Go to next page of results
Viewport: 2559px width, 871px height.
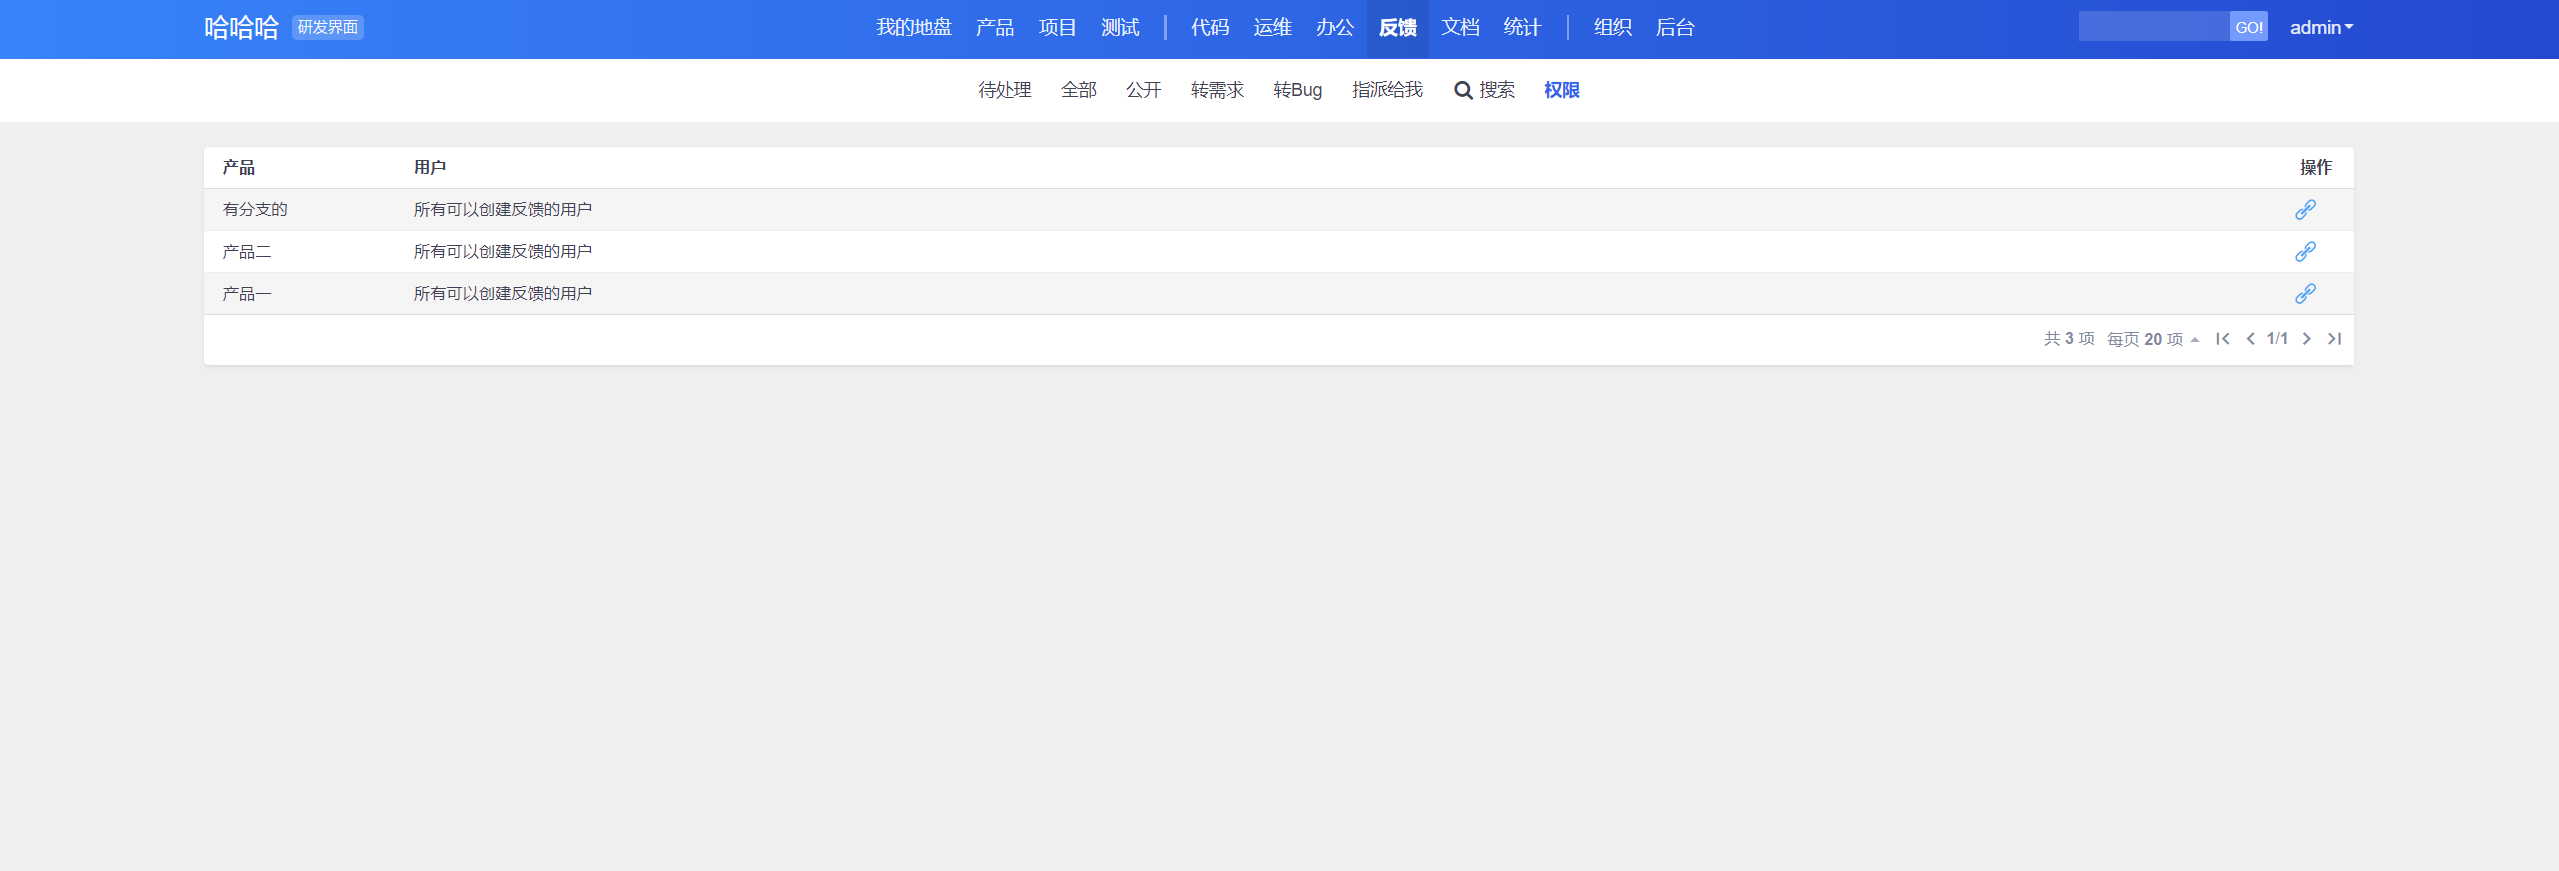pyautogui.click(x=2306, y=339)
